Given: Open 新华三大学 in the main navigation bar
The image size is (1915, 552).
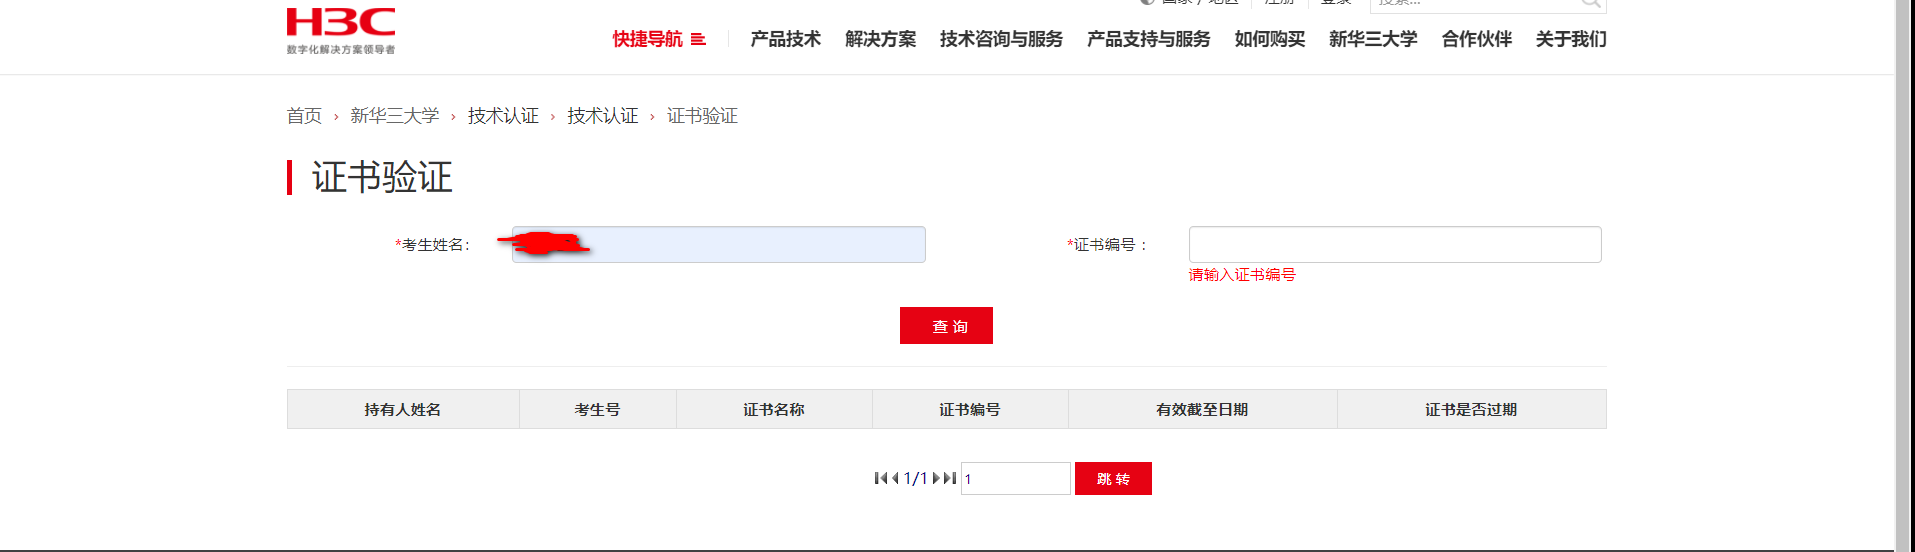Looking at the screenshot, I should (x=1373, y=39).
